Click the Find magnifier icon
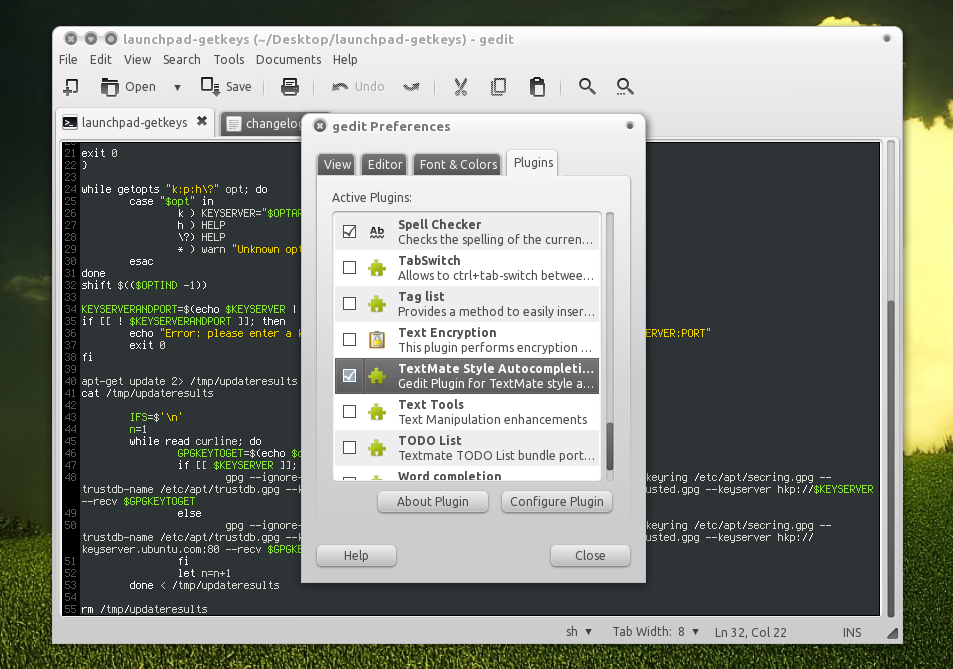The image size is (953, 669). click(587, 86)
